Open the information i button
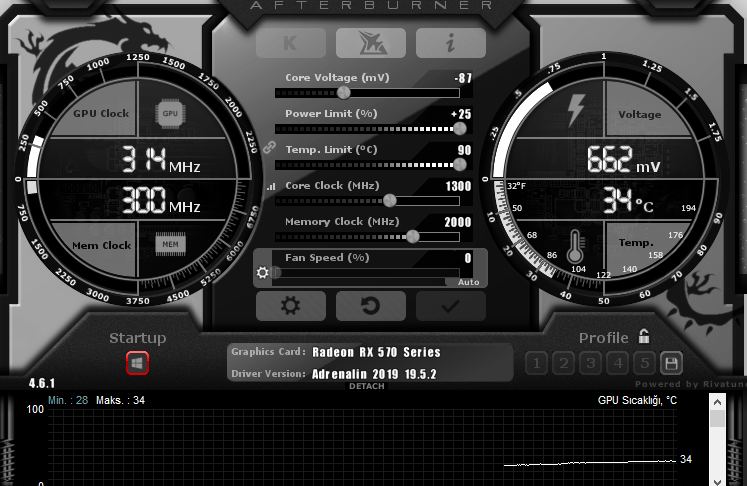The width and height of the screenshot is (747, 486). click(x=451, y=43)
